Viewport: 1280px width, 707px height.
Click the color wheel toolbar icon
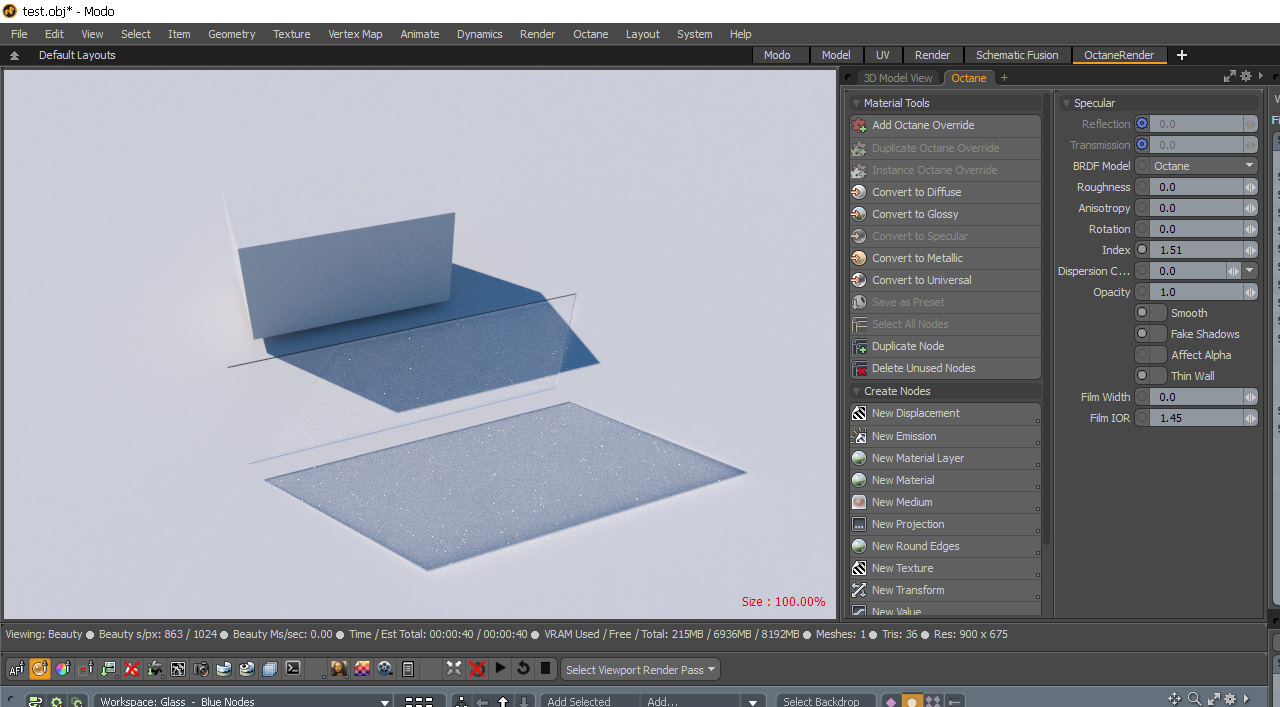63,669
